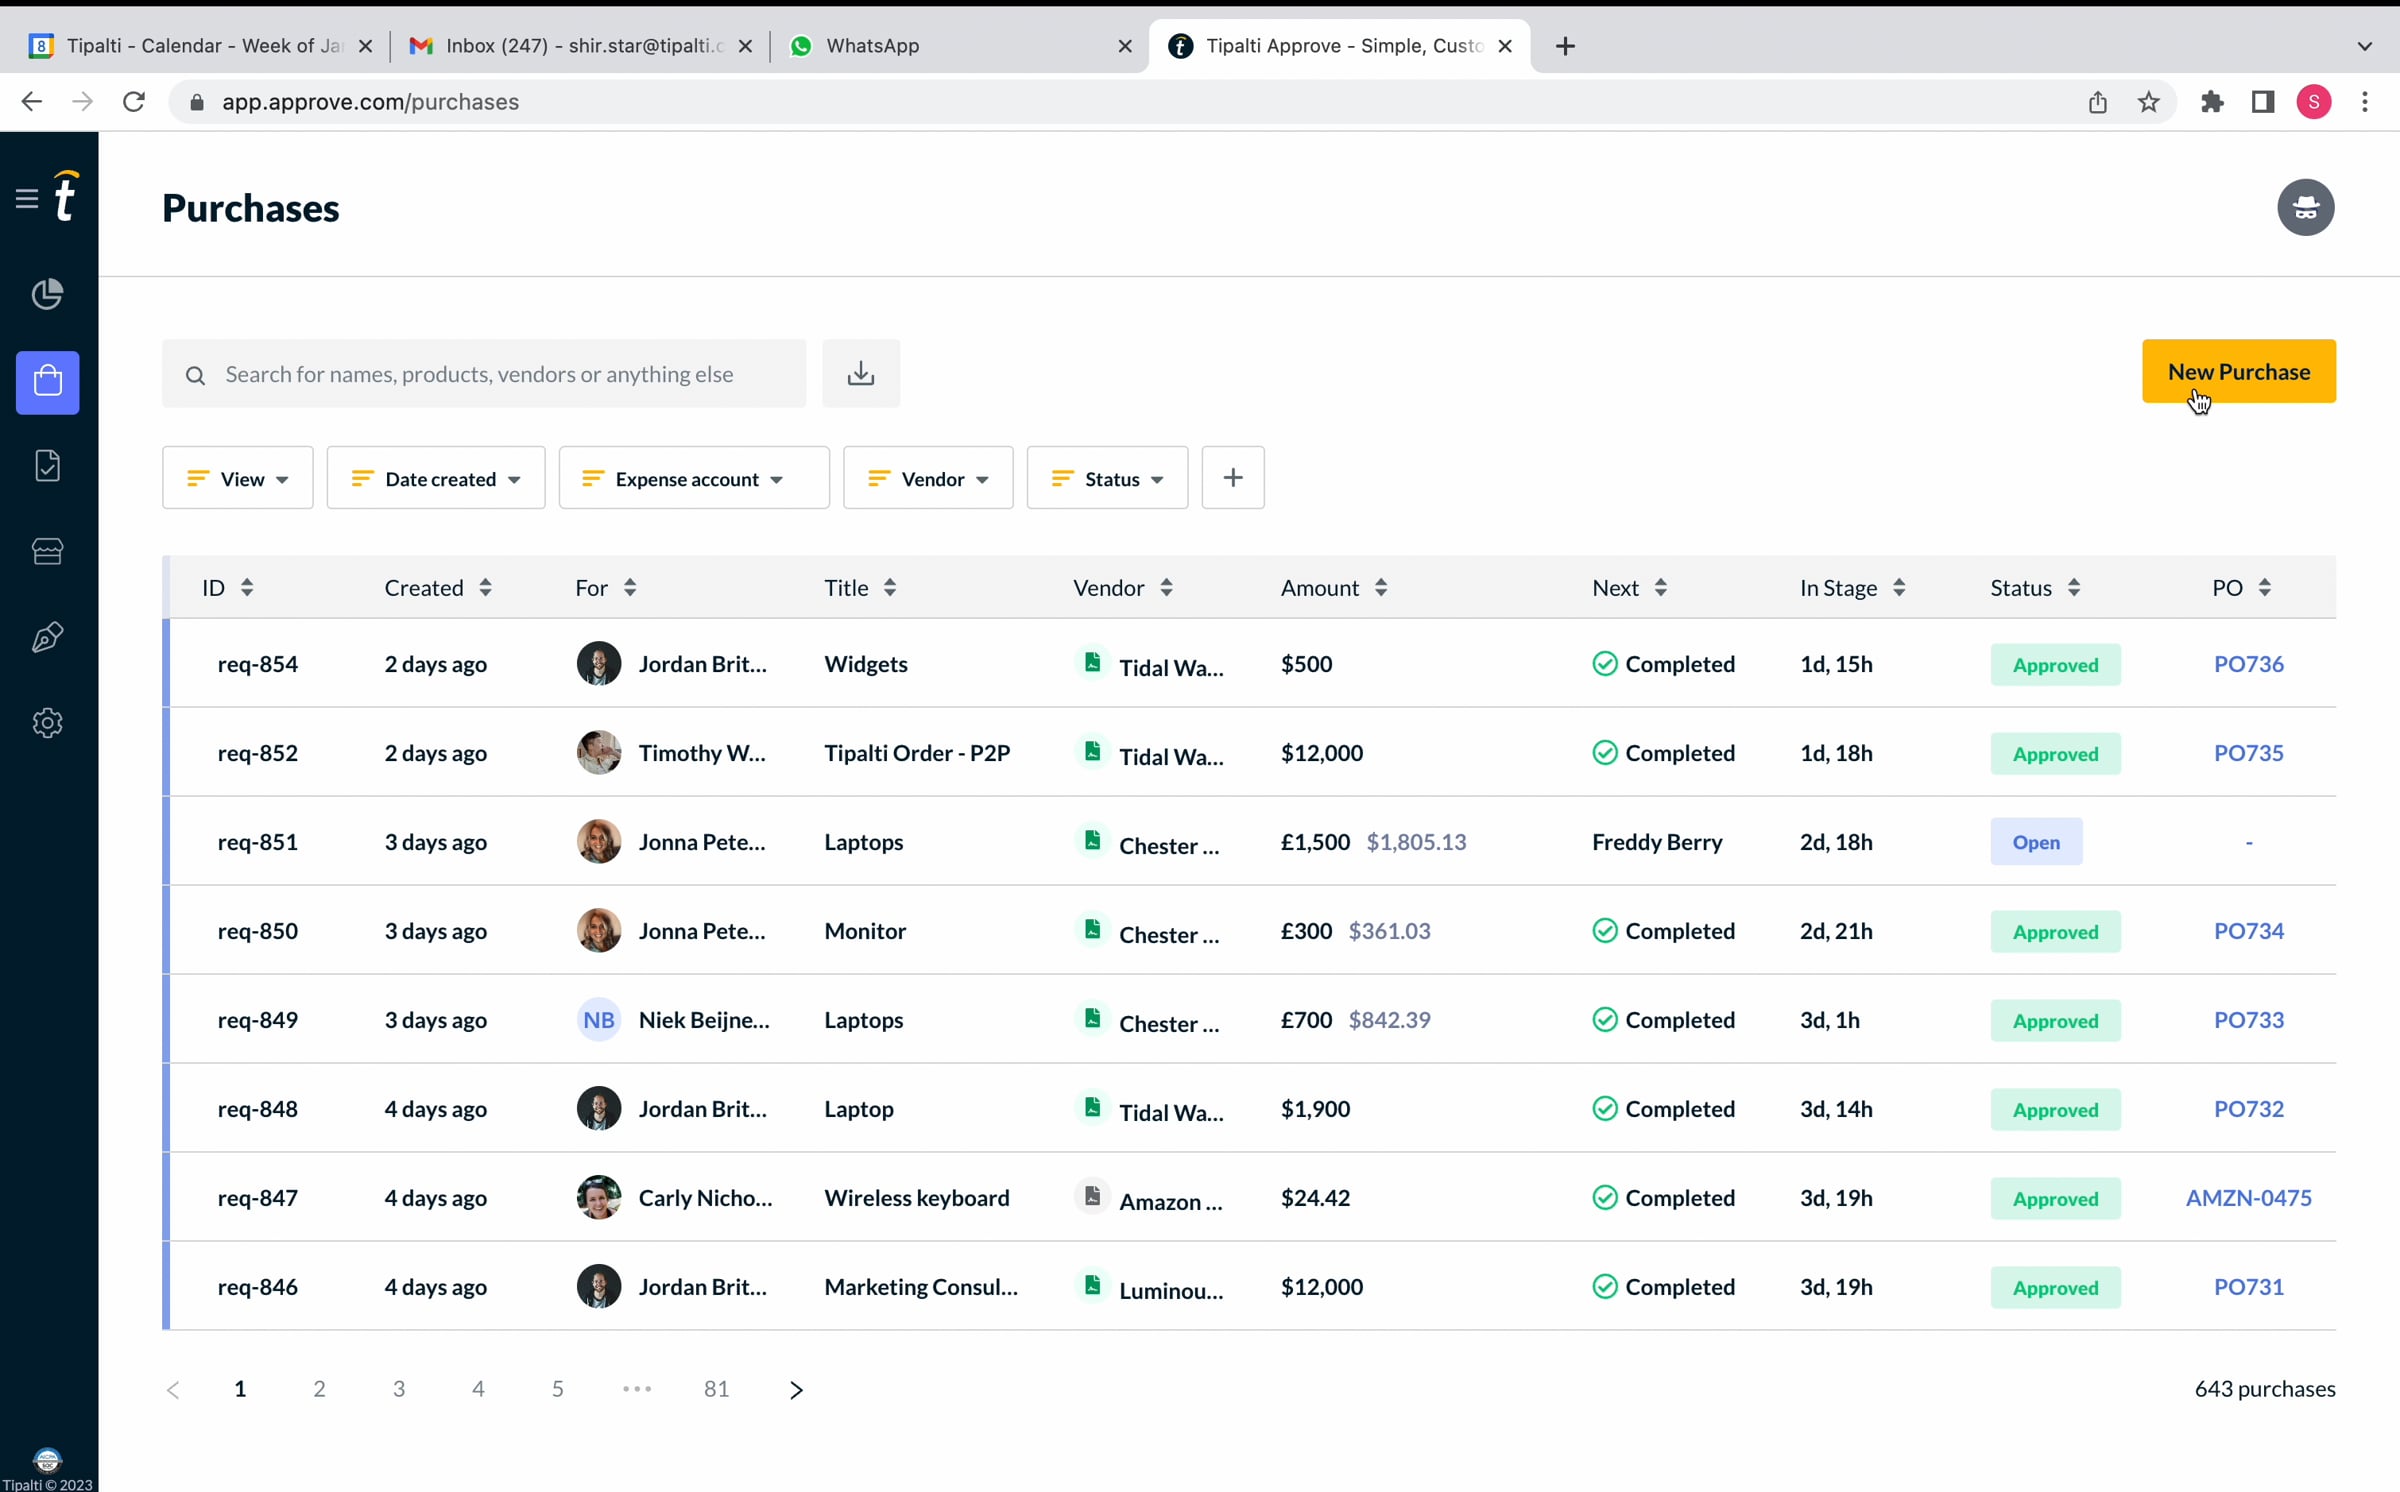
Task: Open the storefront vendors sidebar icon
Action: coord(47,551)
